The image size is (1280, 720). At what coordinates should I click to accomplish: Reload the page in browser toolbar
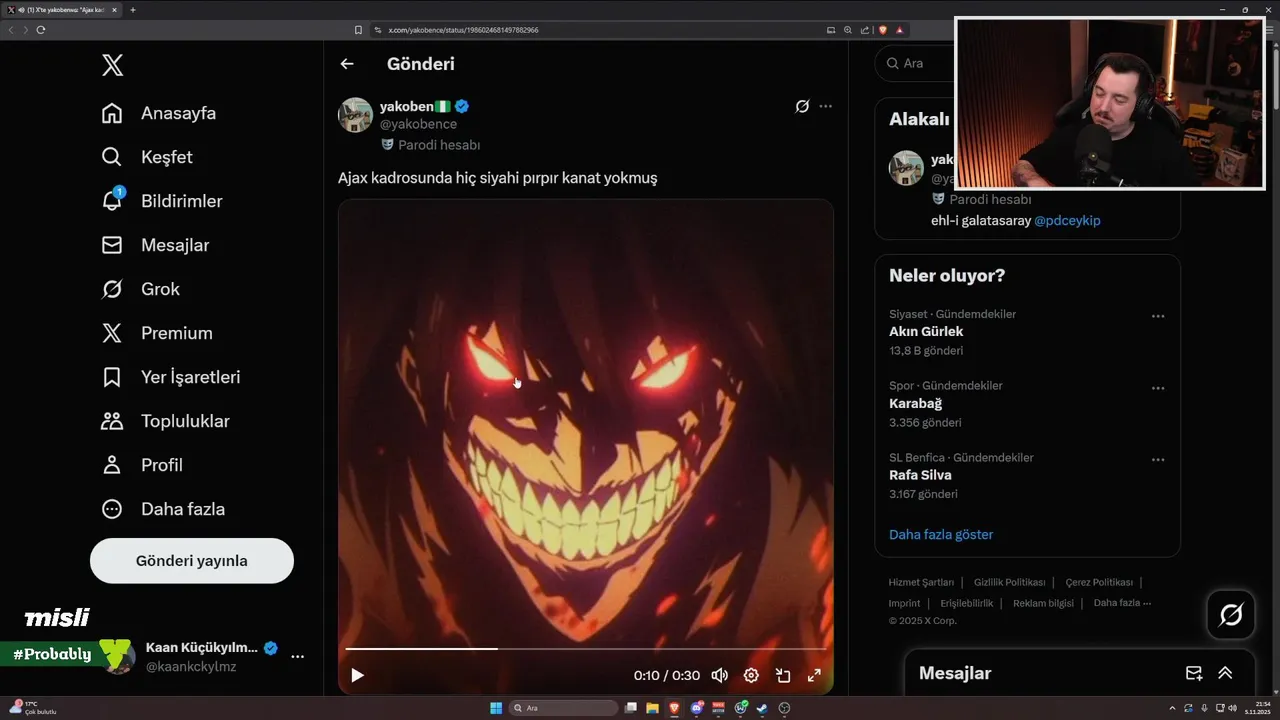tap(40, 30)
